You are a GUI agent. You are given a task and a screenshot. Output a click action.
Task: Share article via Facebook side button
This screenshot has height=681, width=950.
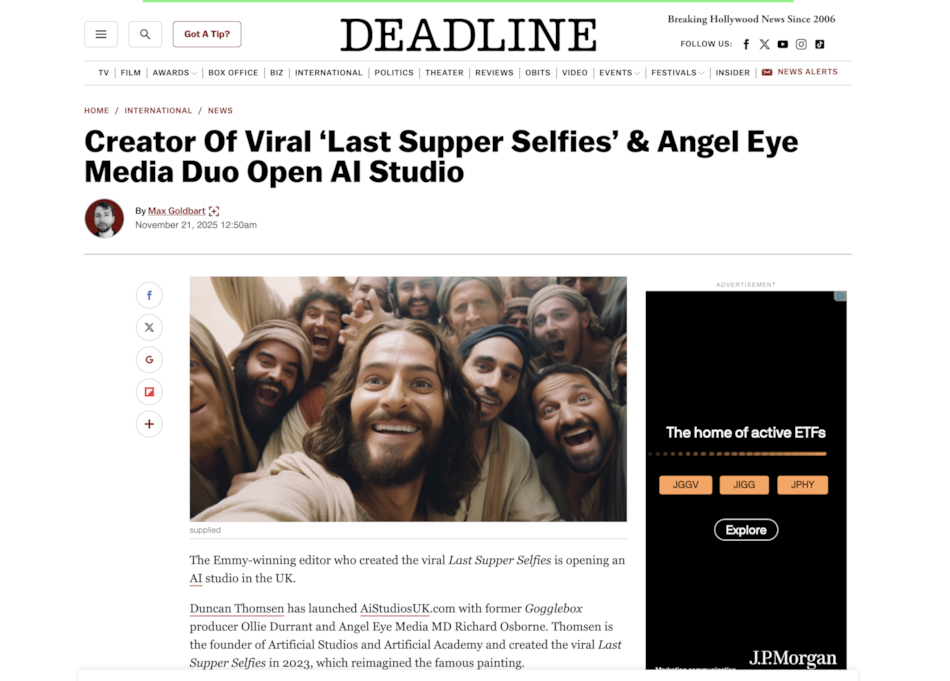click(x=149, y=296)
